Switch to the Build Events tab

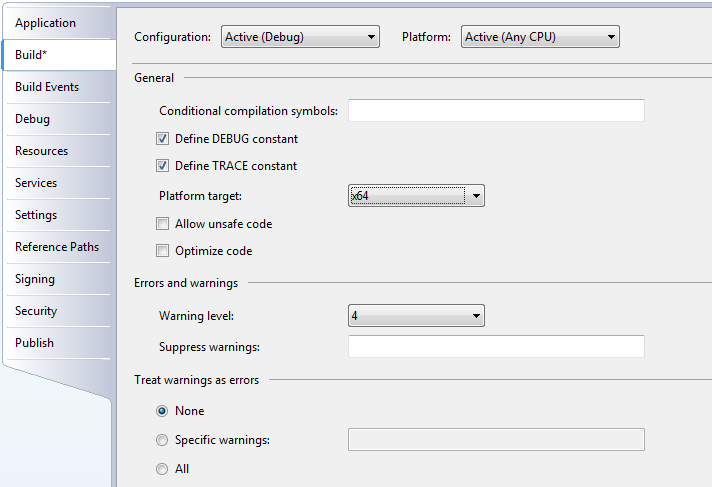coord(58,87)
